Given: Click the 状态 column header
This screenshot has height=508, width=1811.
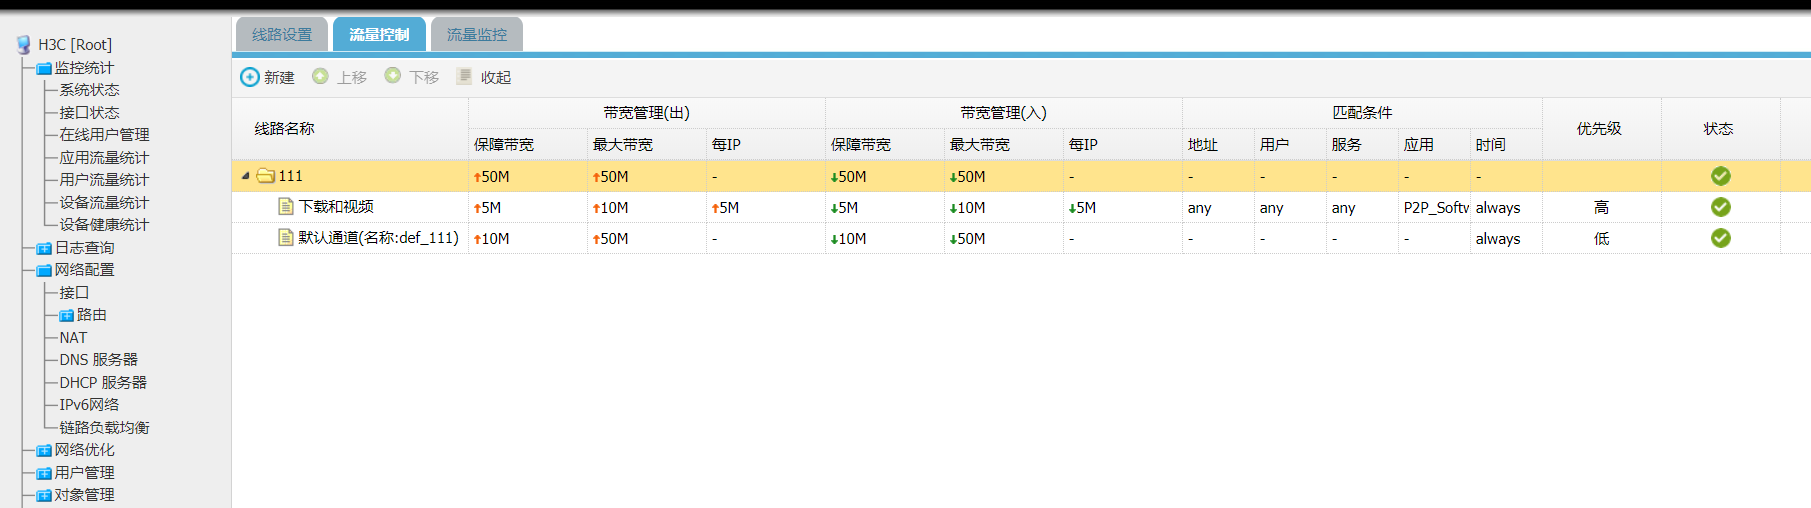Looking at the screenshot, I should pos(1719,128).
